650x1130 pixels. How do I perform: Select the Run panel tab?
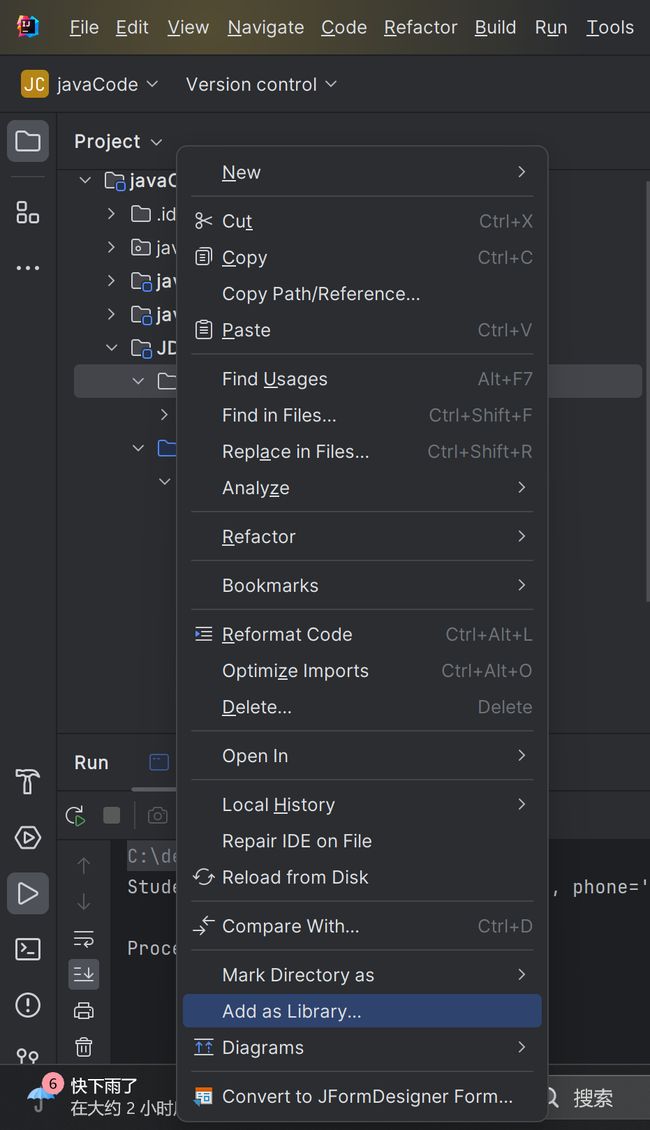pos(92,762)
